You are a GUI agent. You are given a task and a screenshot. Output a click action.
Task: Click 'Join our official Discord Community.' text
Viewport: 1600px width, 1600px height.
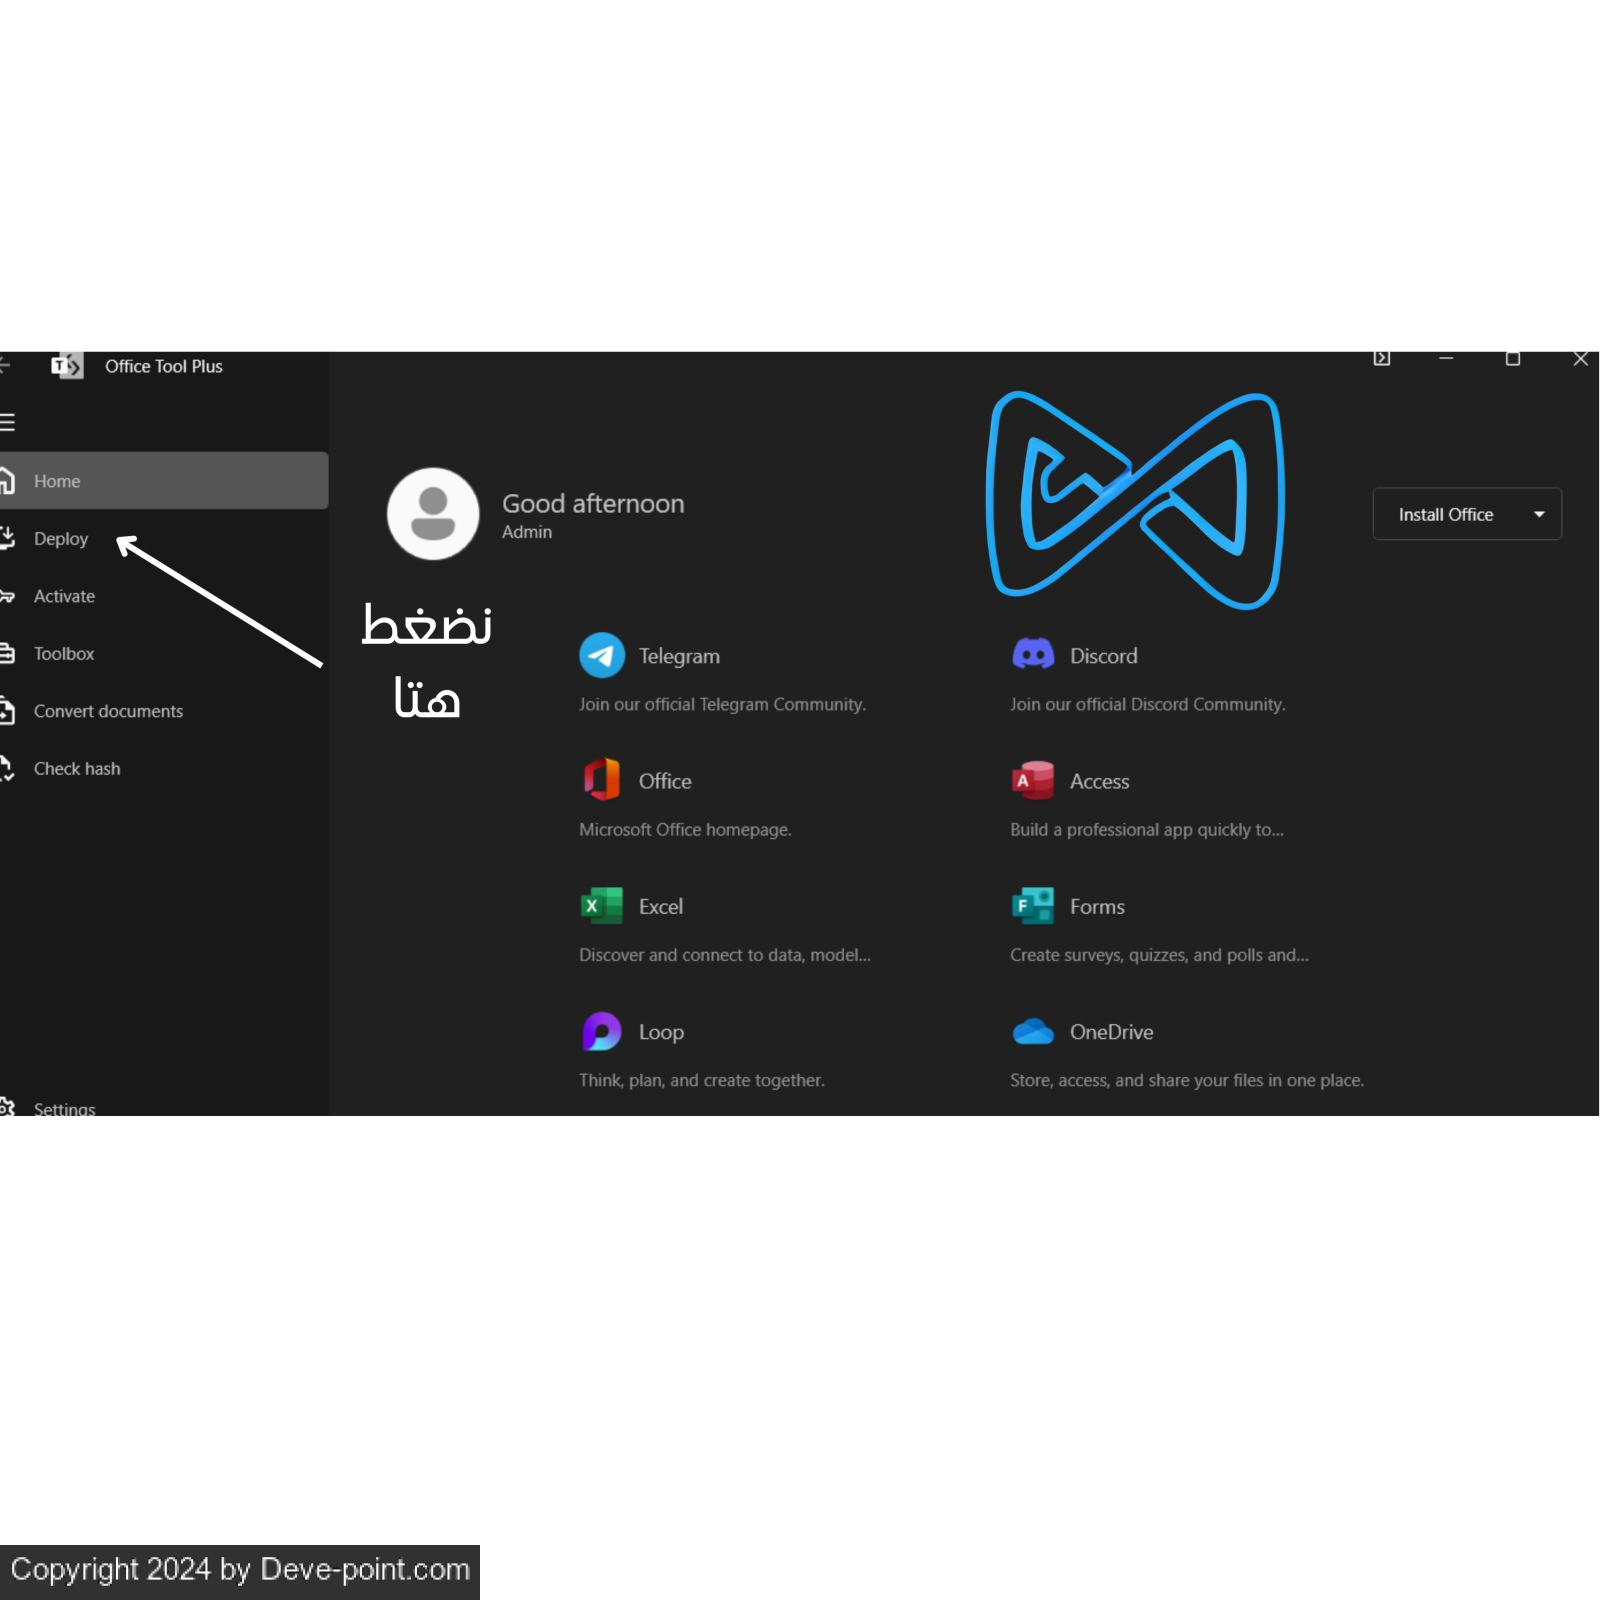1148,705
